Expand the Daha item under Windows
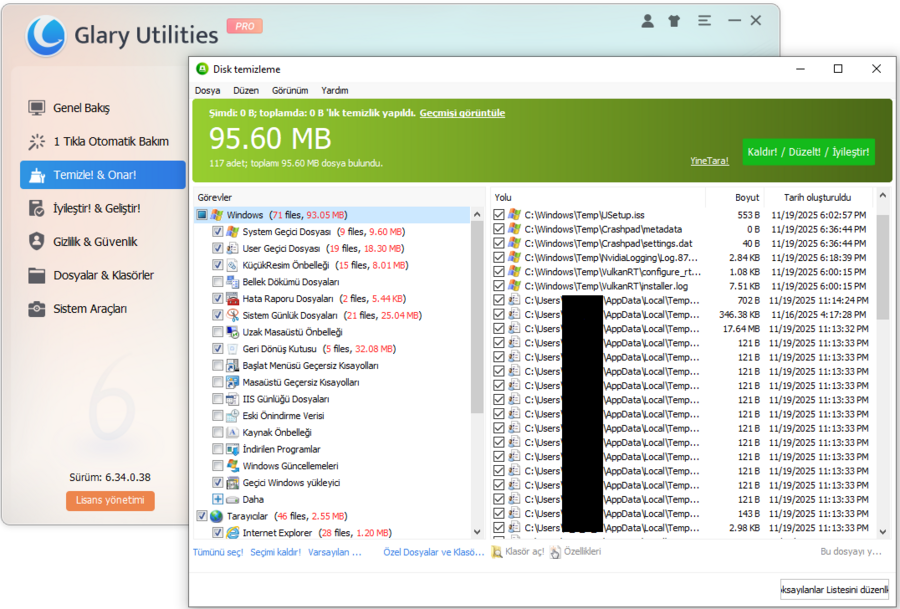 click(x=219, y=499)
